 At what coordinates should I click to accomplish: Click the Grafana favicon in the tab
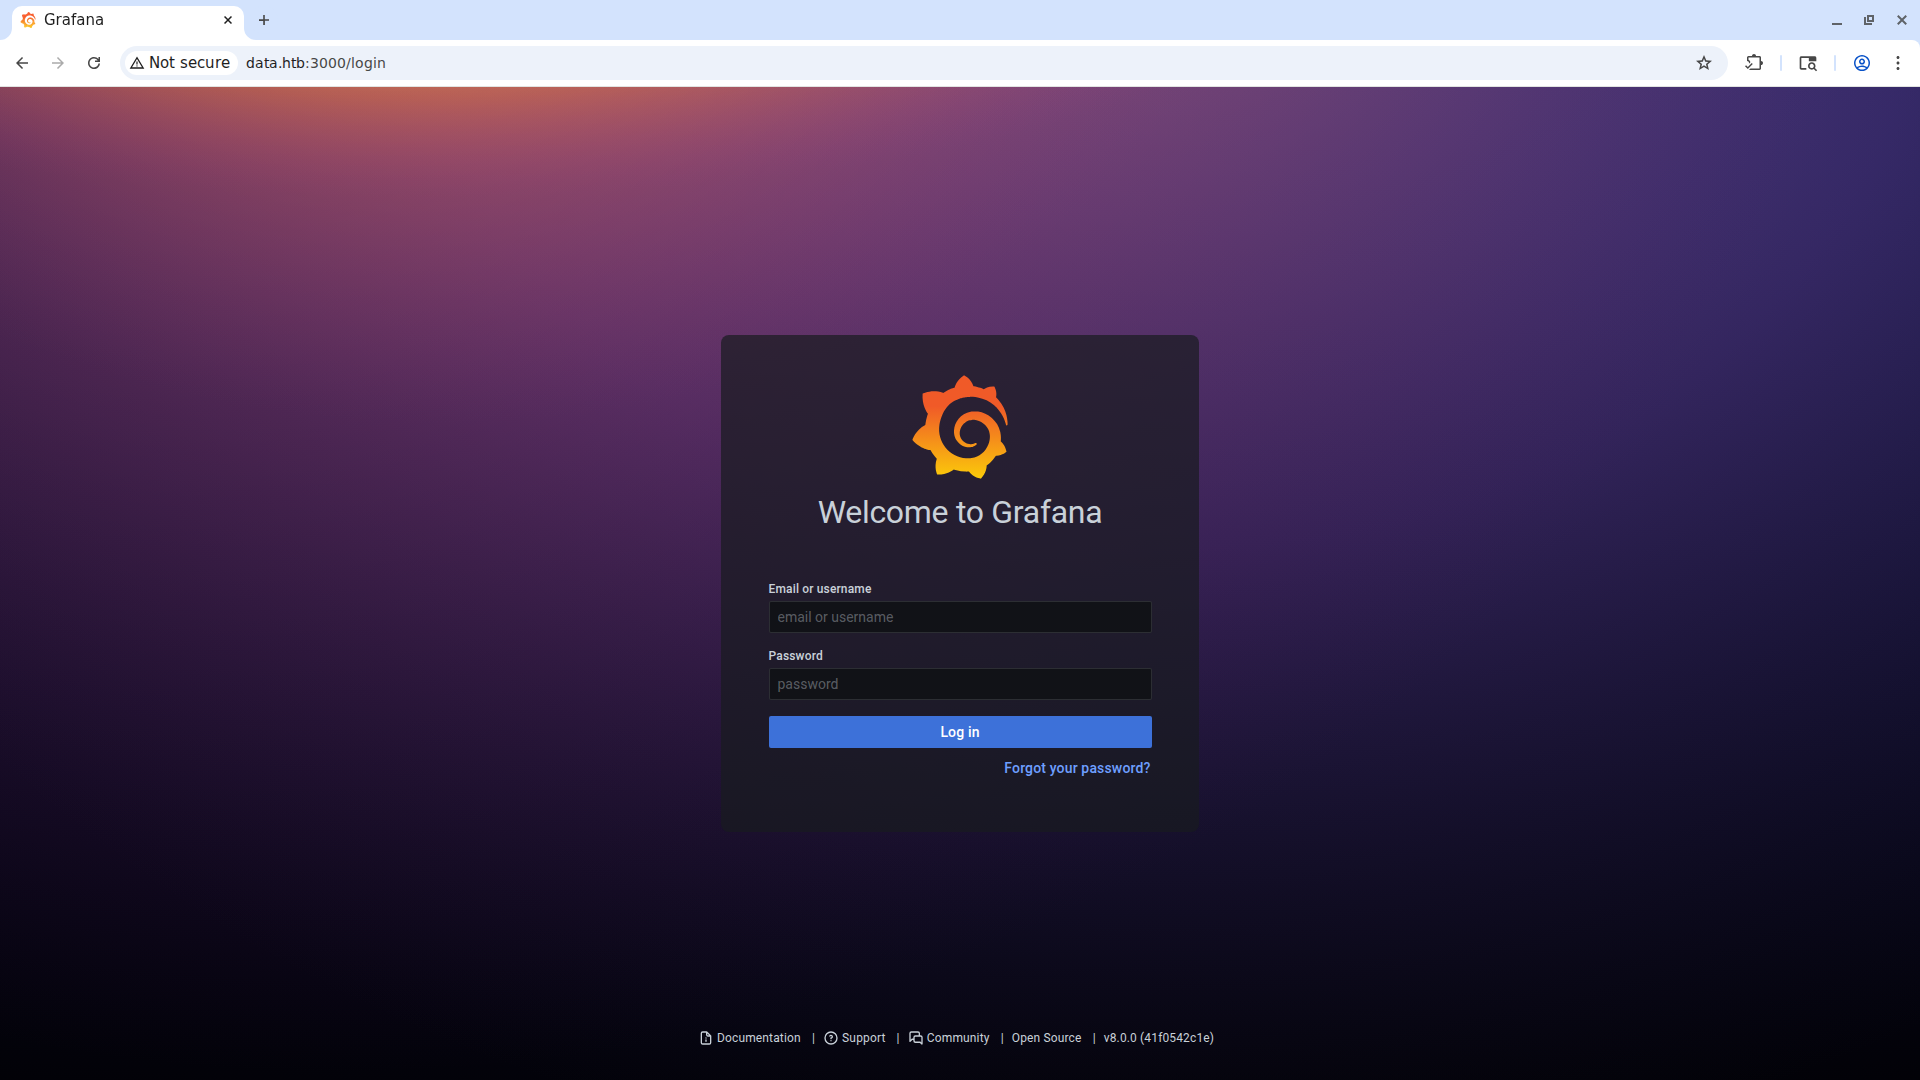tap(29, 20)
